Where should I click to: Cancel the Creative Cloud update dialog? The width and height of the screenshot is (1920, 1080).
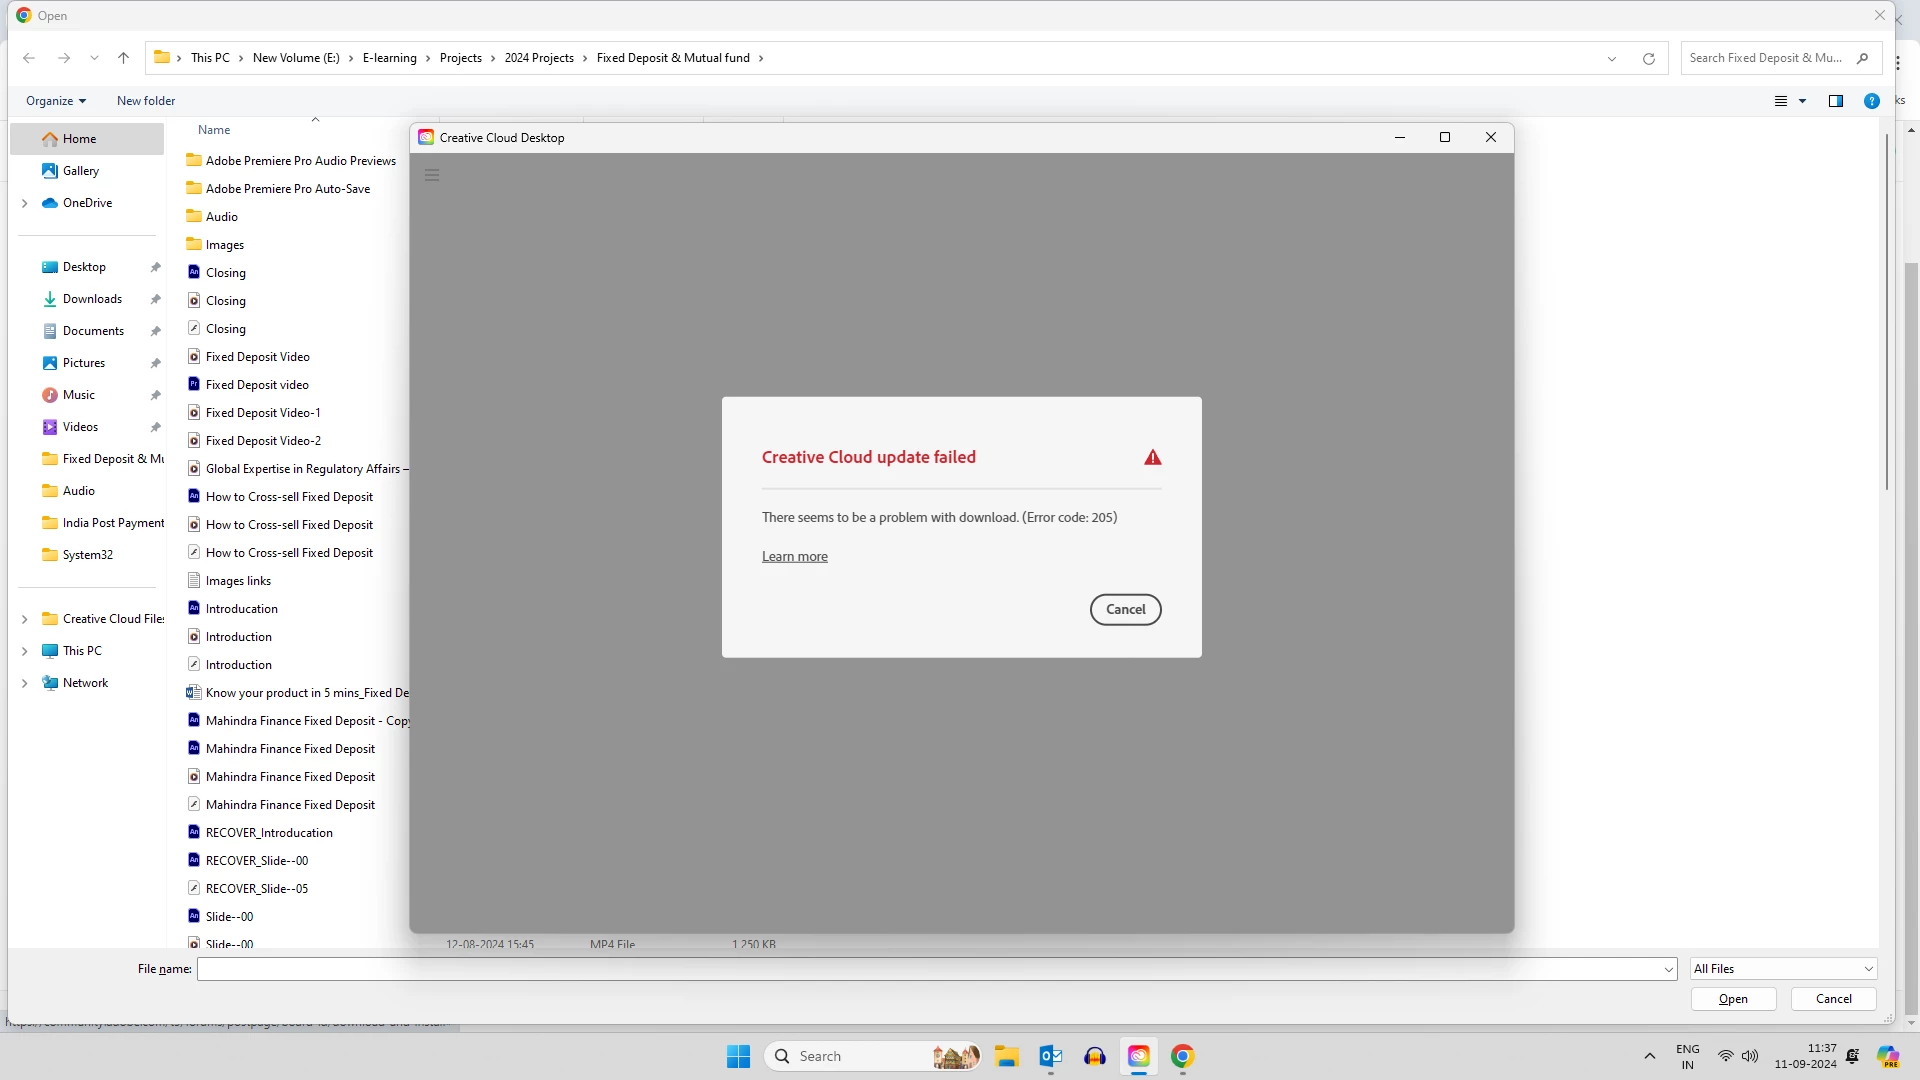point(1125,609)
